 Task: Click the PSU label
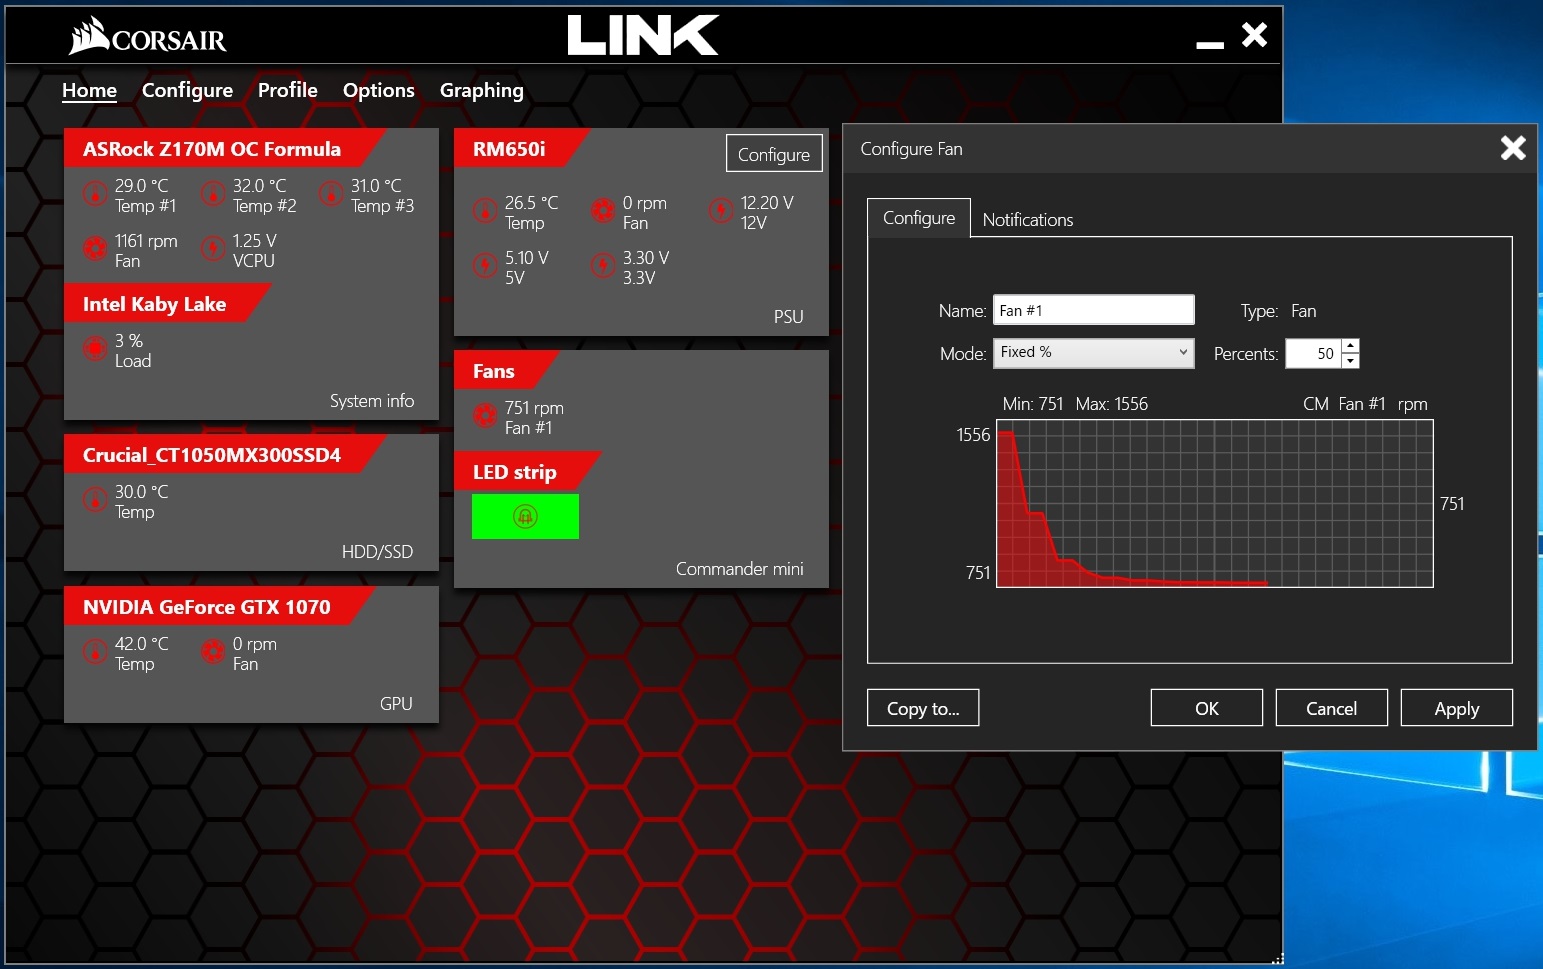(788, 317)
